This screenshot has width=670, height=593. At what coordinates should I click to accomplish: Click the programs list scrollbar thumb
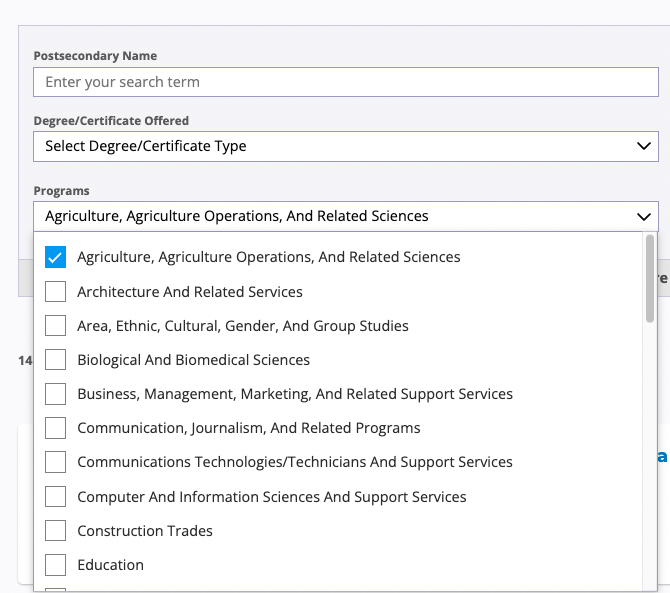click(x=650, y=279)
